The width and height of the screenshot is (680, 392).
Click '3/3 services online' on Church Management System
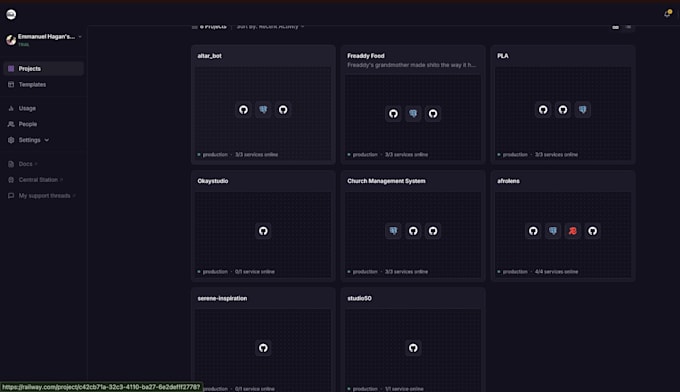coord(406,271)
